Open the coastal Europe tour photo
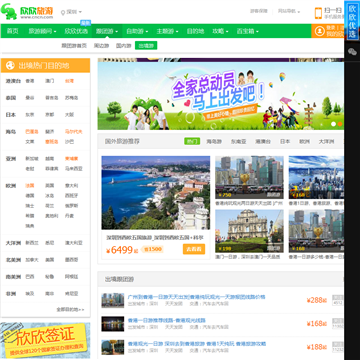The height and width of the screenshot is (360, 360). (156, 193)
